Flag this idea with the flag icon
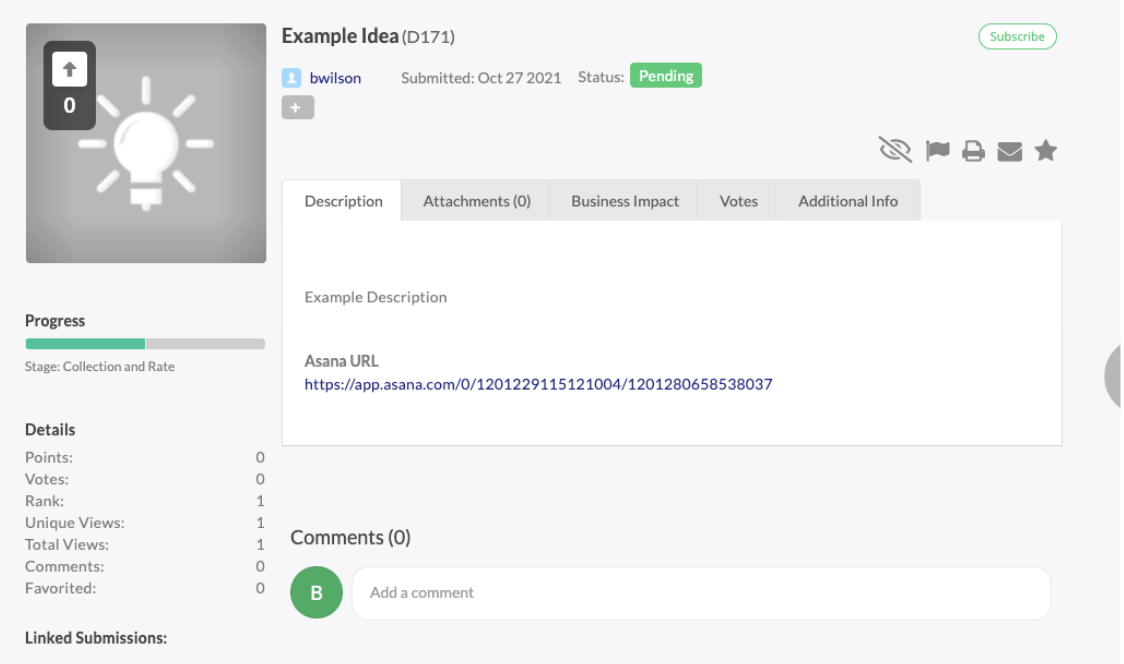This screenshot has height=664, width=1124. click(937, 151)
